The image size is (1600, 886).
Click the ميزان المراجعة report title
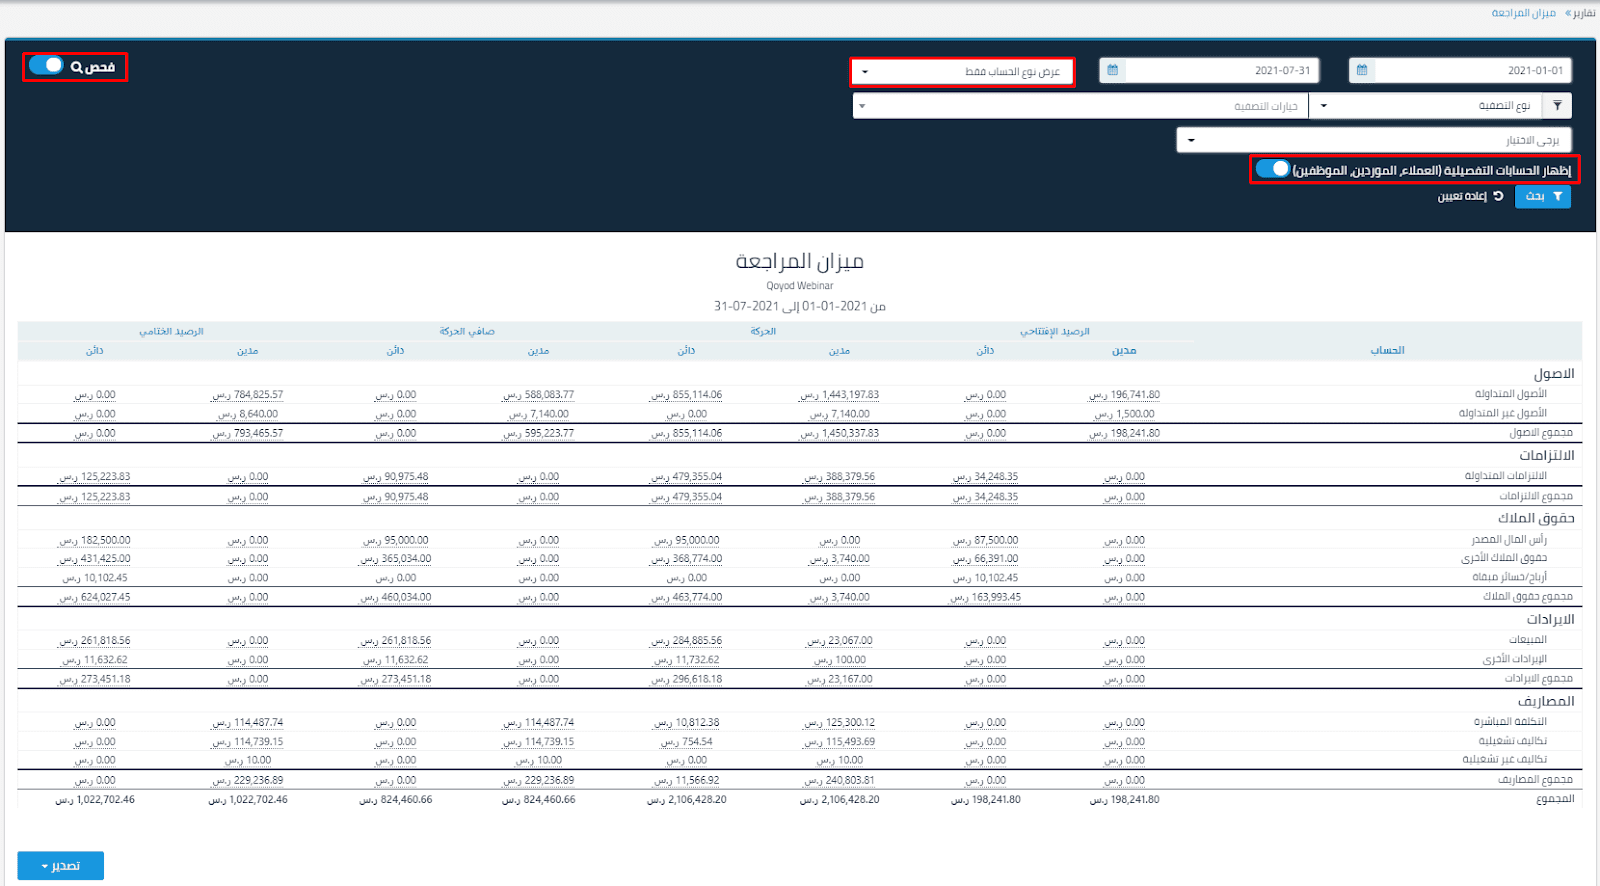[800, 262]
